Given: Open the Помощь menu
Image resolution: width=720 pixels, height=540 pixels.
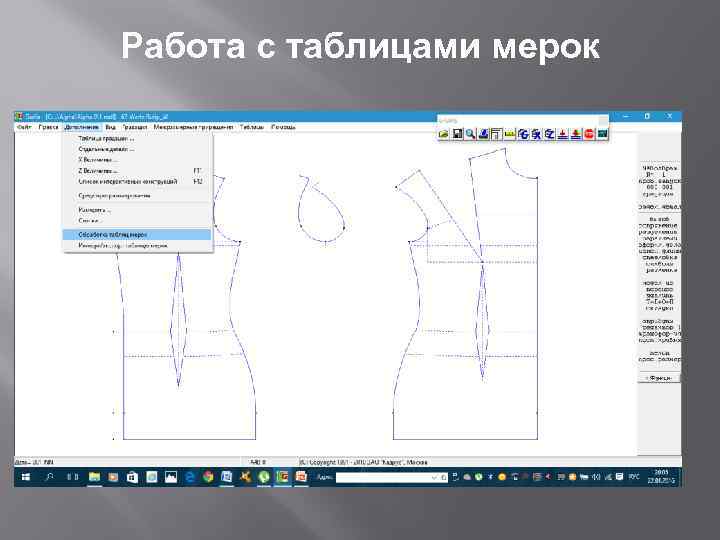Looking at the screenshot, I should tap(283, 127).
